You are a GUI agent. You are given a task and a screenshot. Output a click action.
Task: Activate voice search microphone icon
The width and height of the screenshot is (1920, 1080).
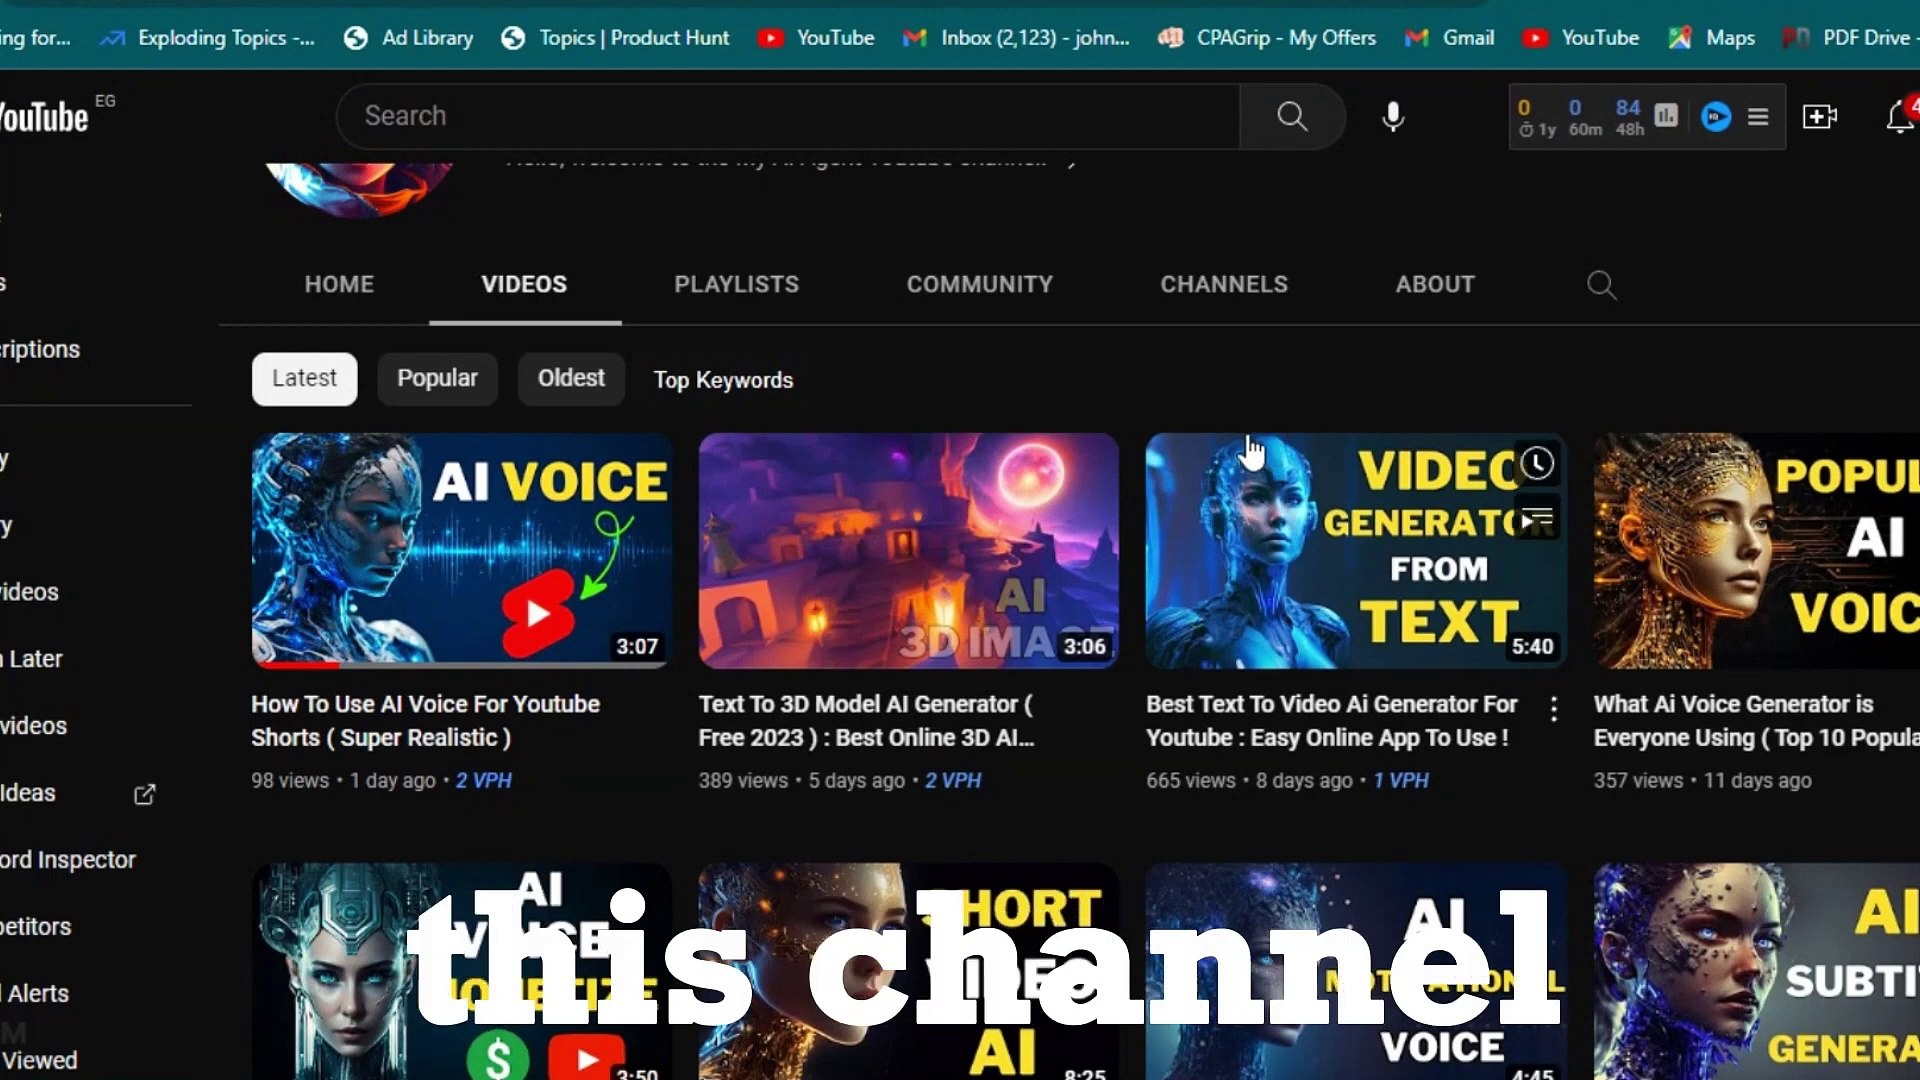(1393, 116)
